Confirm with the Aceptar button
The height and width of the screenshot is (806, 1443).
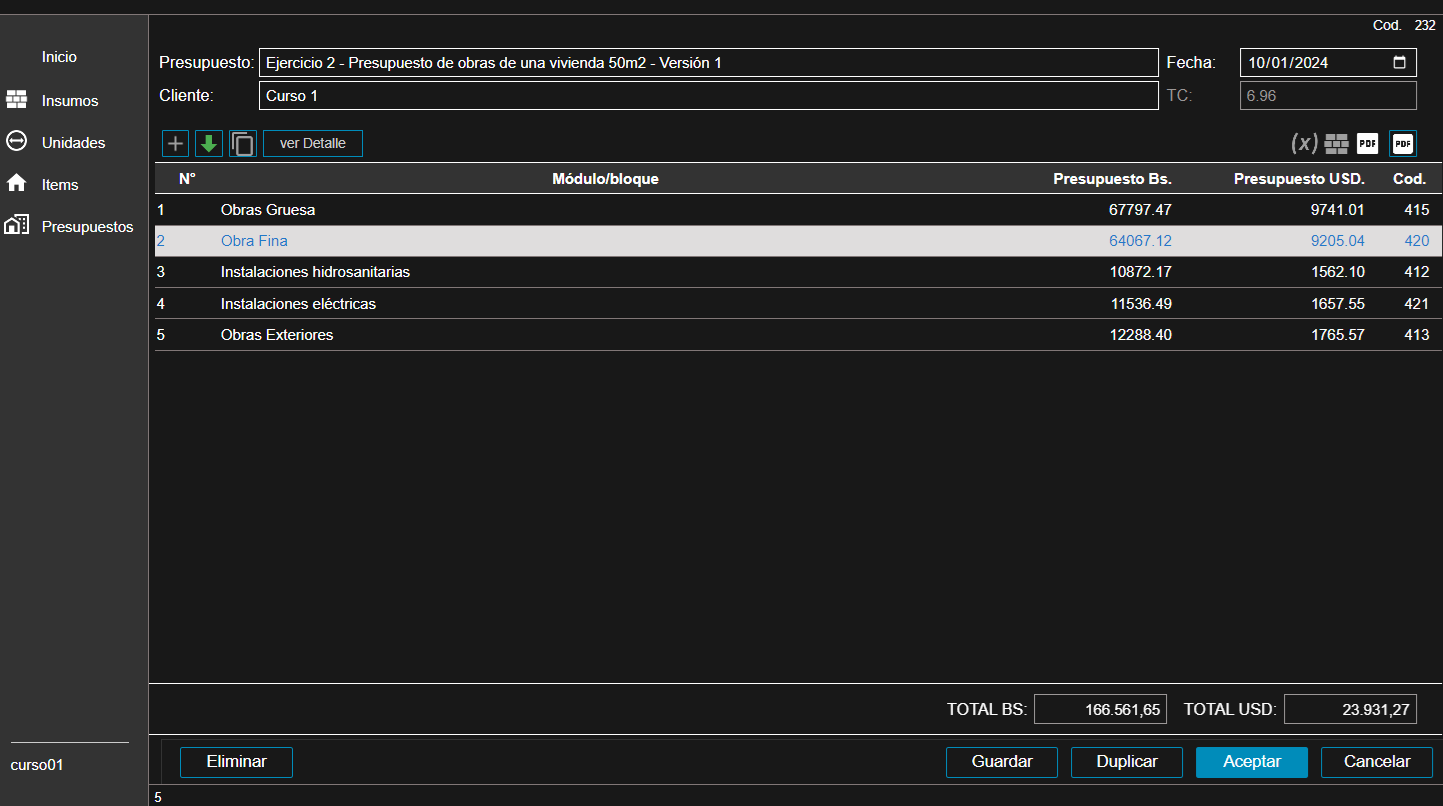click(x=1252, y=762)
